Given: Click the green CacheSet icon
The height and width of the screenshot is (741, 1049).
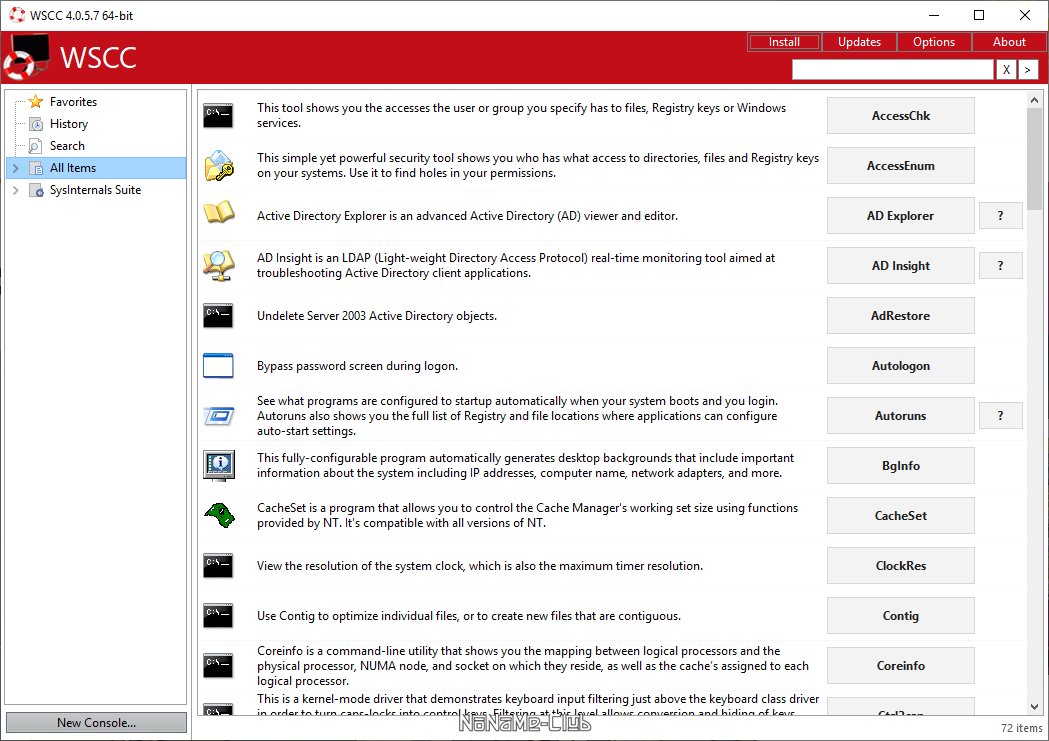Looking at the screenshot, I should (218, 515).
